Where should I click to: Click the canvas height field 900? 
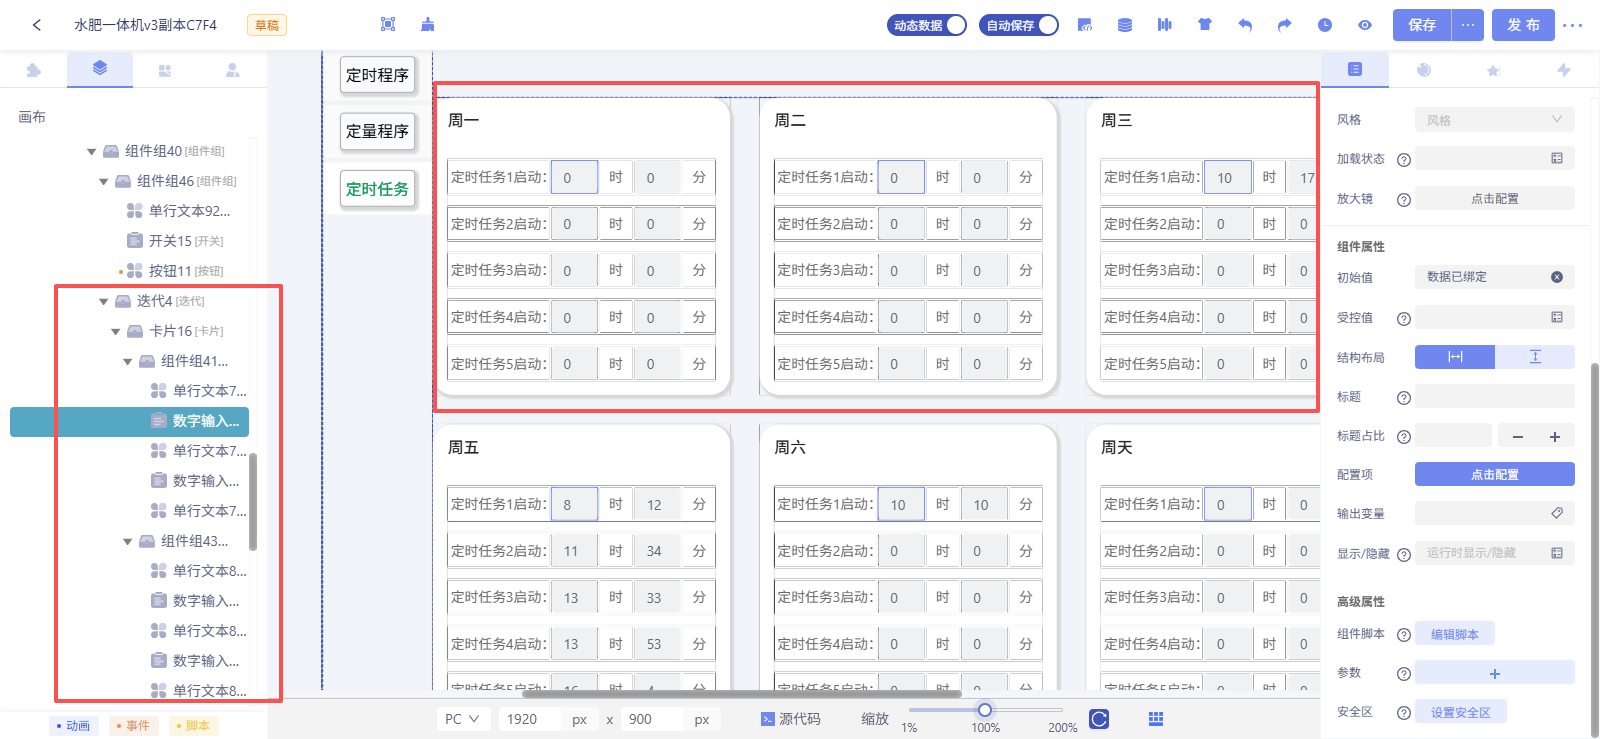click(652, 719)
